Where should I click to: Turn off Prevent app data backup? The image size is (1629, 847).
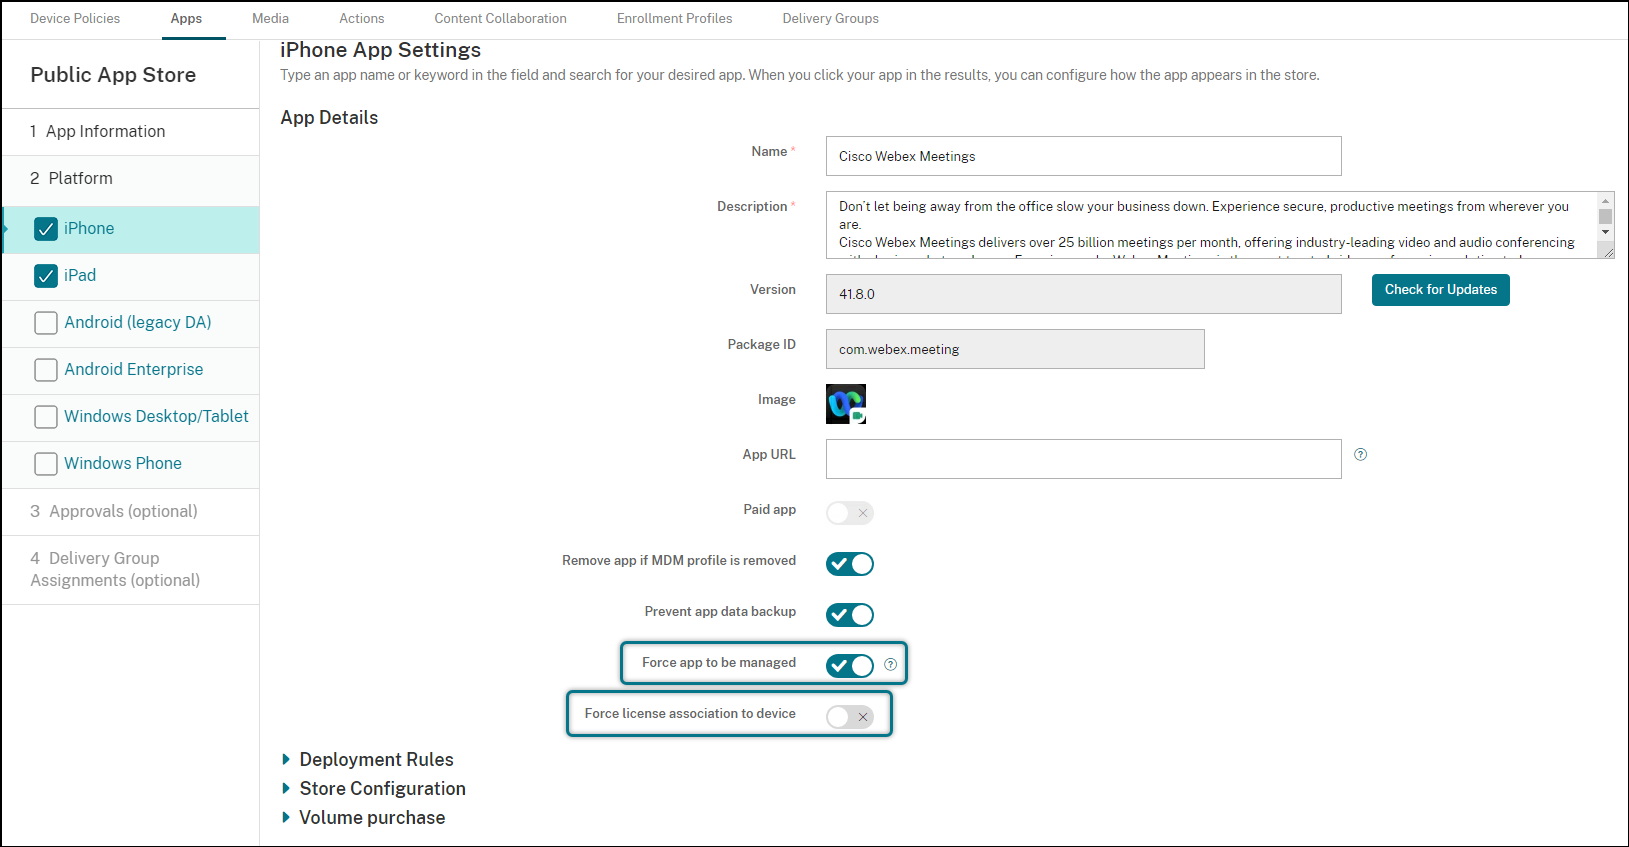849,615
